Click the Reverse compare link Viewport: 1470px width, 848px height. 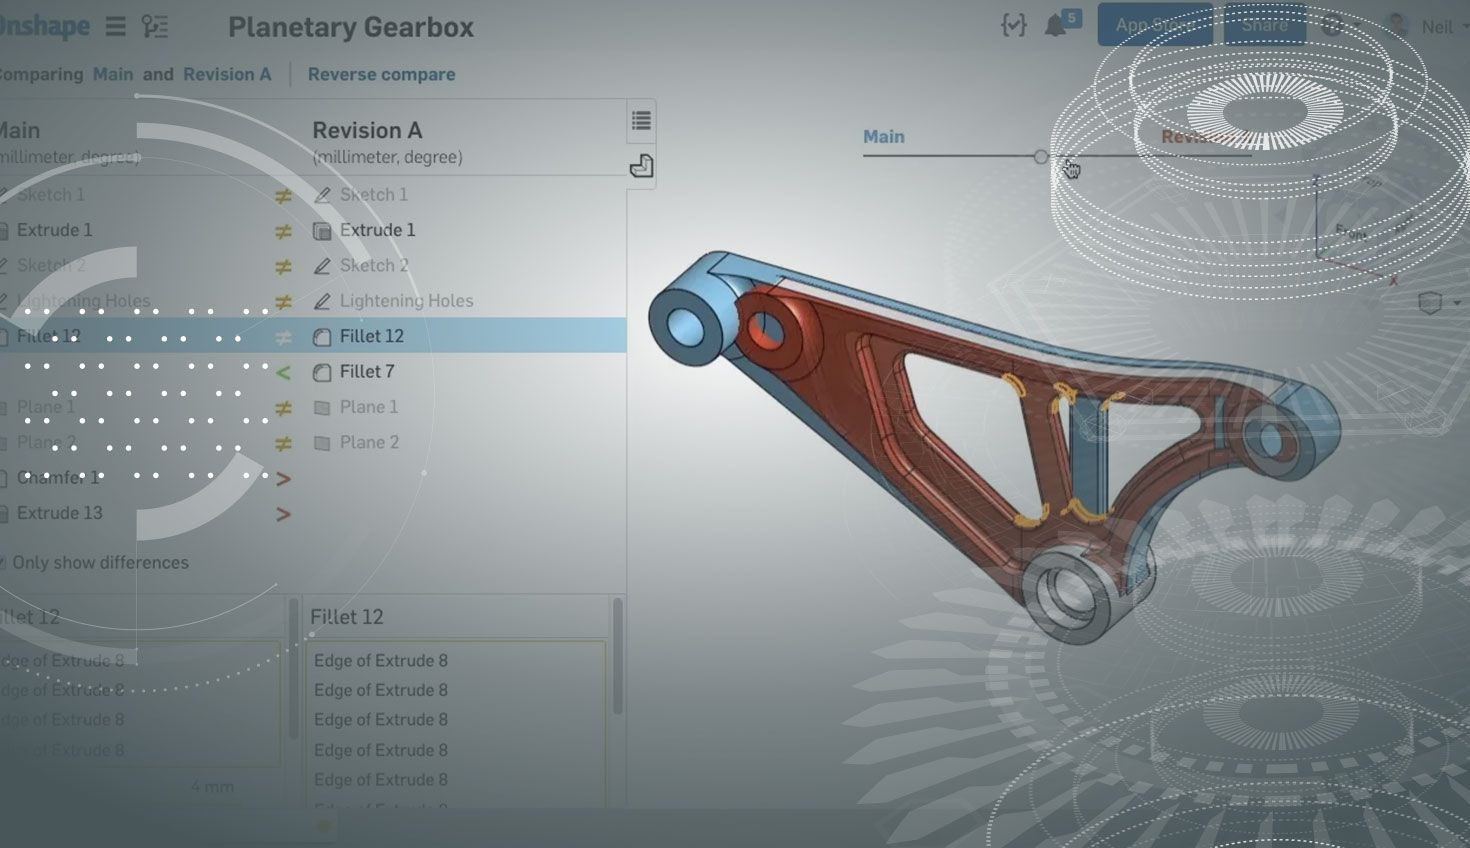click(x=381, y=75)
